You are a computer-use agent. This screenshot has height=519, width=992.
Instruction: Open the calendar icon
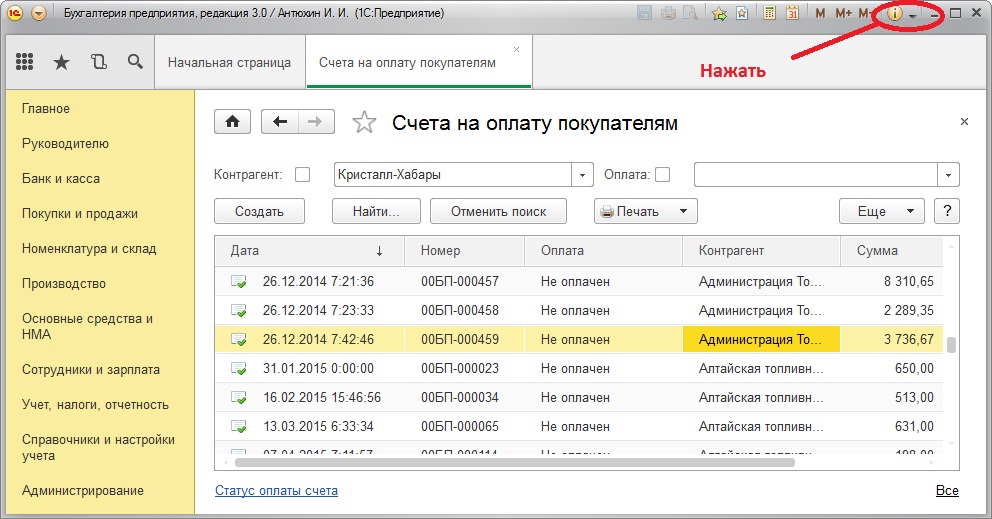pyautogui.click(x=792, y=13)
